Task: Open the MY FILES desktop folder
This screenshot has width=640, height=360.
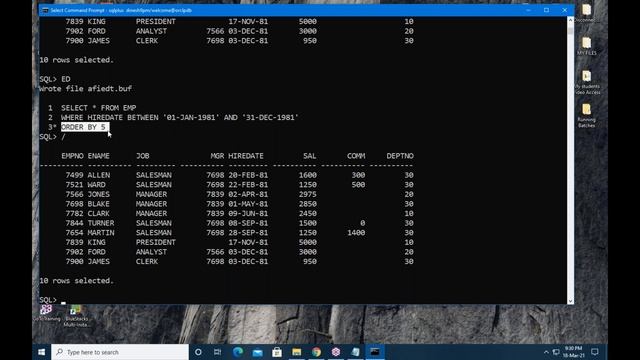Action: pos(587,46)
